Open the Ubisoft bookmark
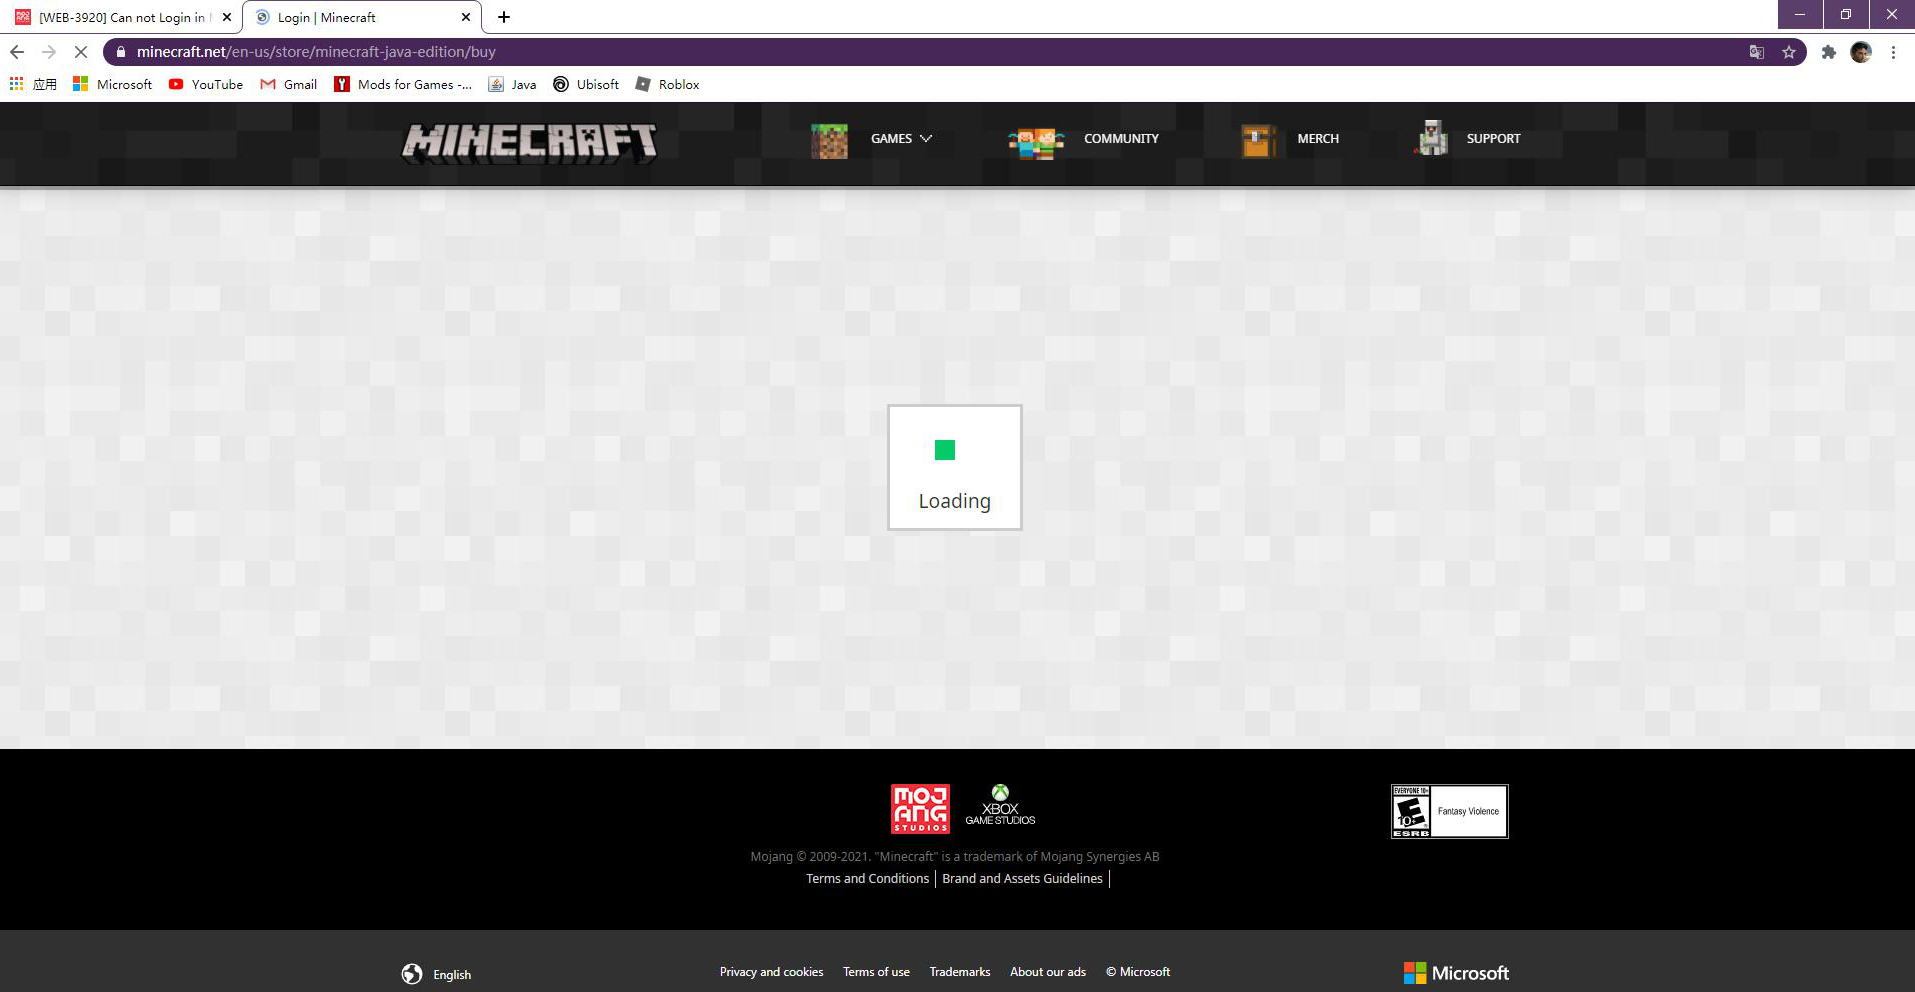This screenshot has height=992, width=1915. (586, 84)
